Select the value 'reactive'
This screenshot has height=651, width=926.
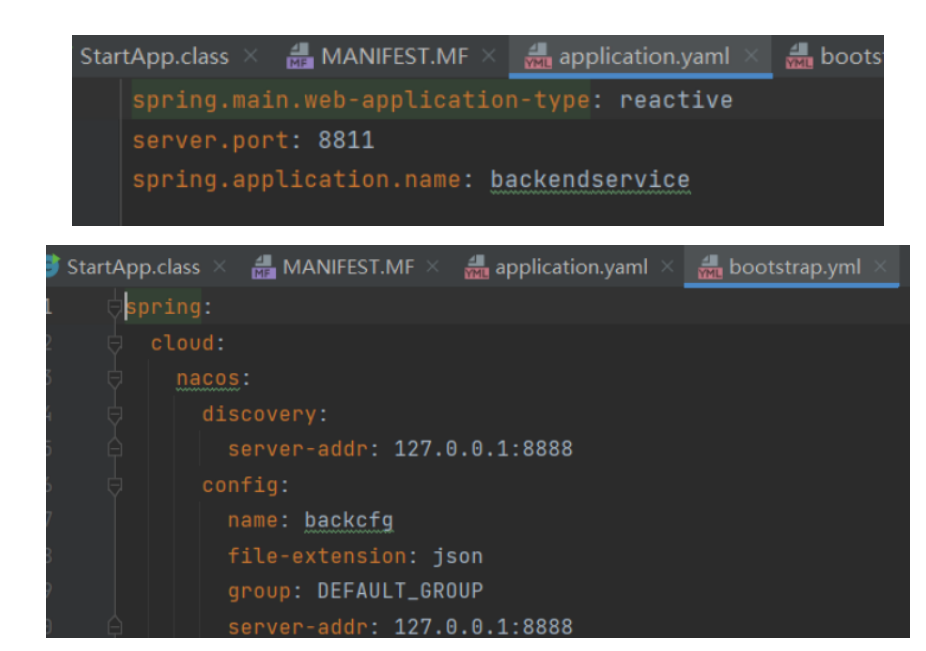pos(676,100)
